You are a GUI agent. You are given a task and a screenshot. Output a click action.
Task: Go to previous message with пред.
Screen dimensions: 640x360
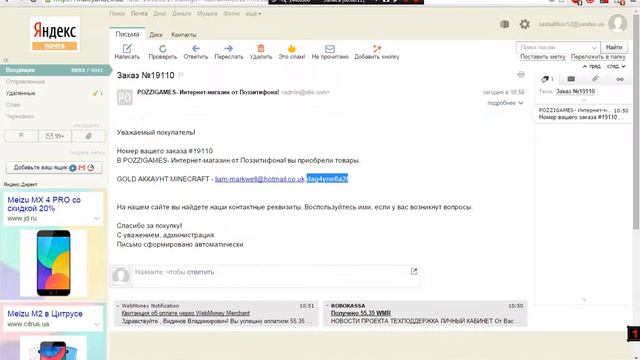click(x=592, y=66)
